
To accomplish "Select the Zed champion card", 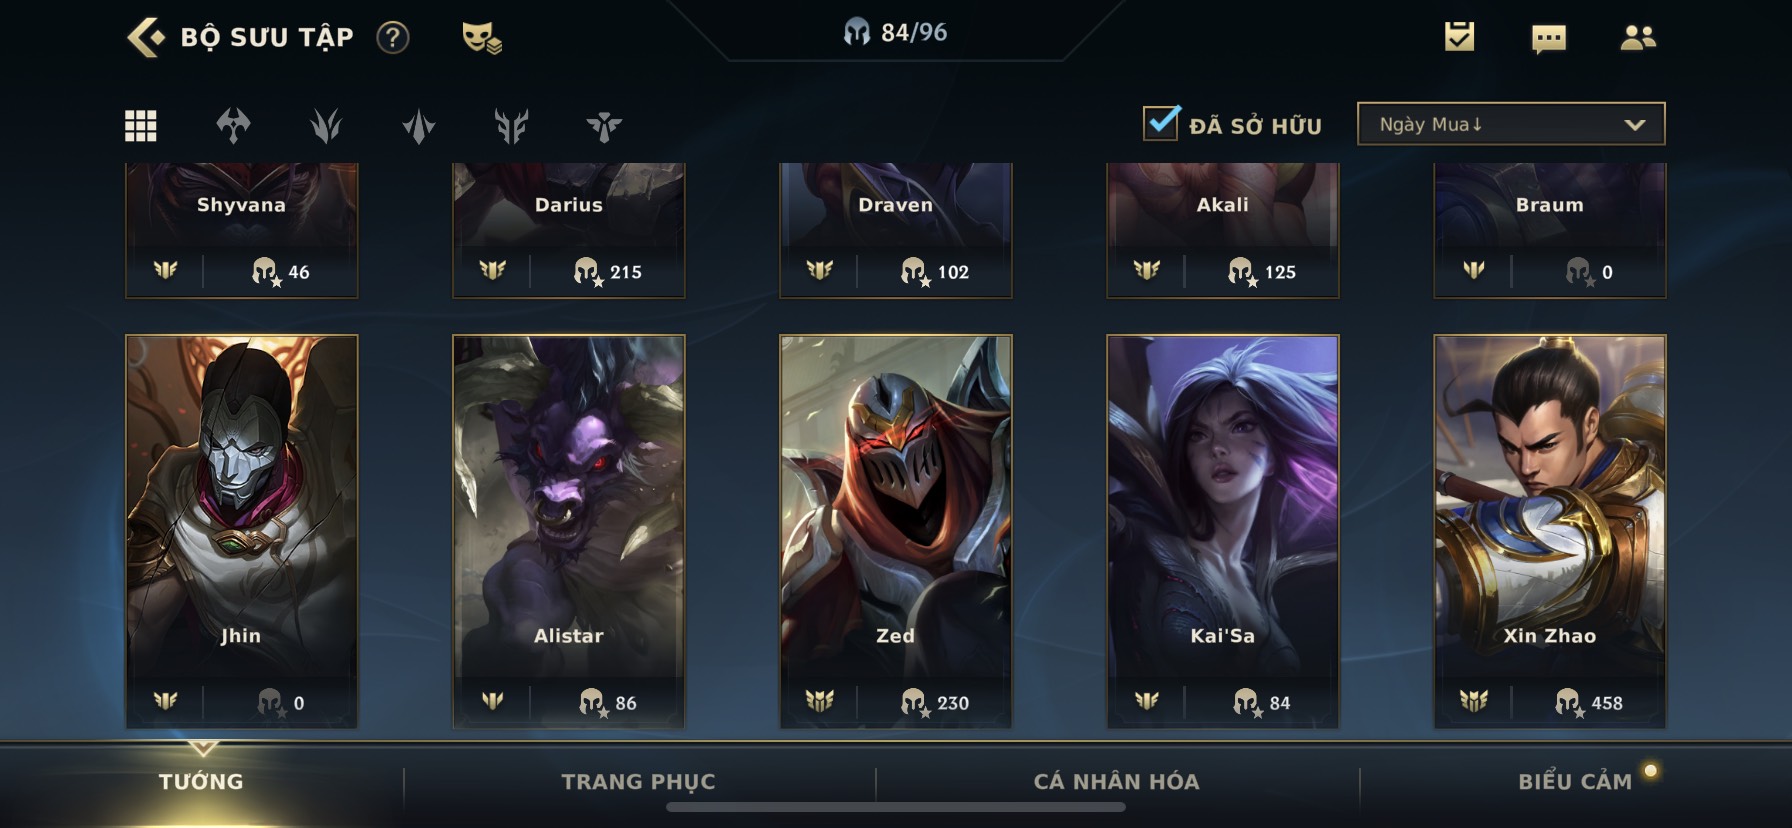I will tap(896, 531).
